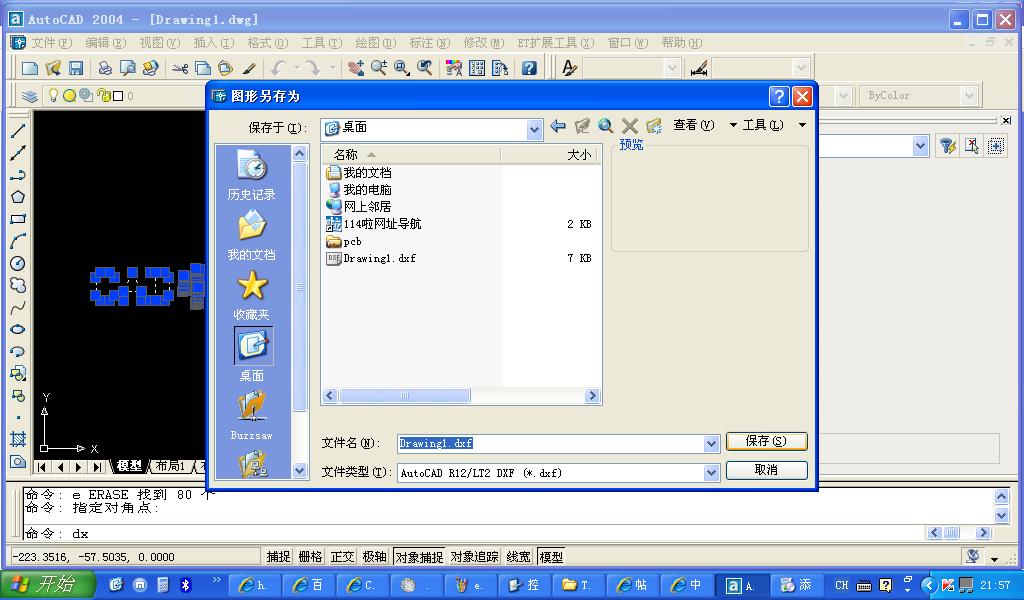
Task: Click the toolbar Help question mark icon
Action: click(529, 68)
